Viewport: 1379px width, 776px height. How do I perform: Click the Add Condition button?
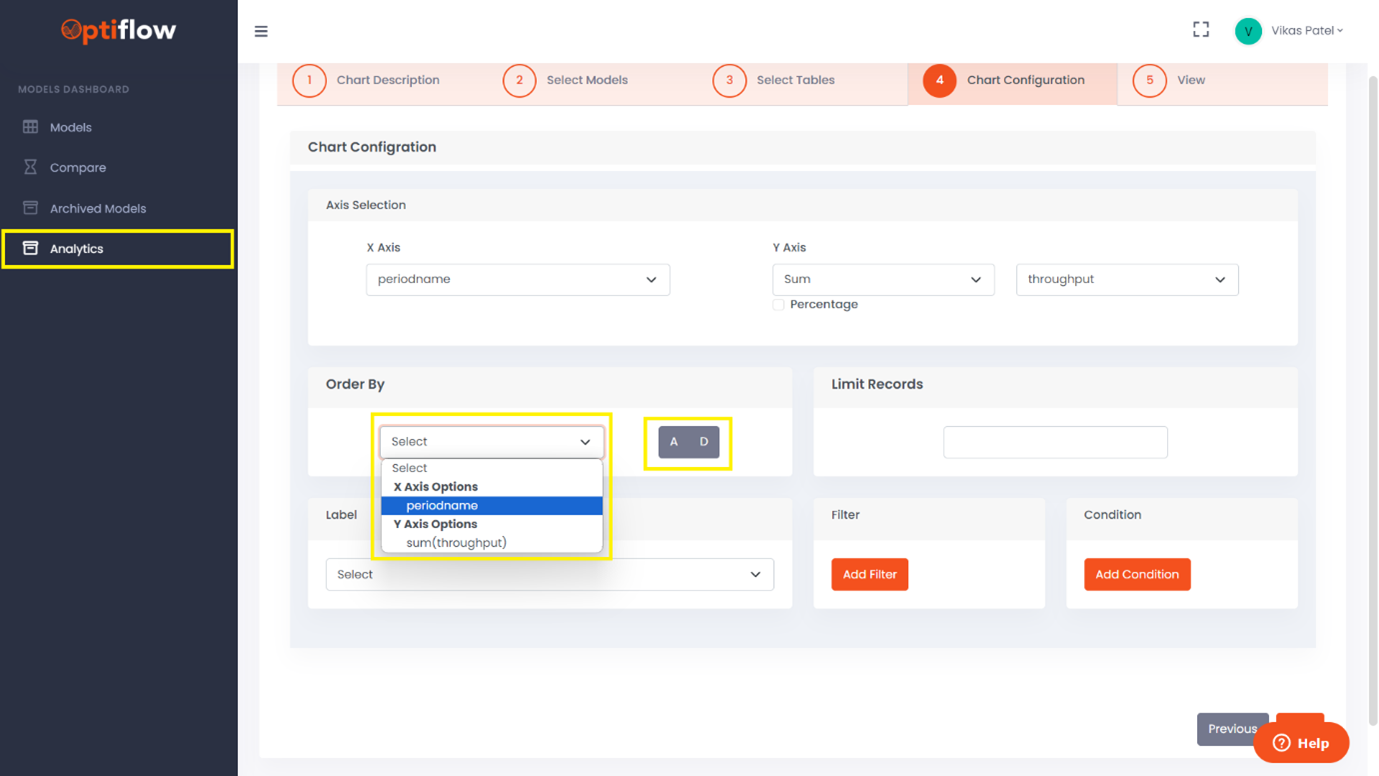[x=1136, y=574]
